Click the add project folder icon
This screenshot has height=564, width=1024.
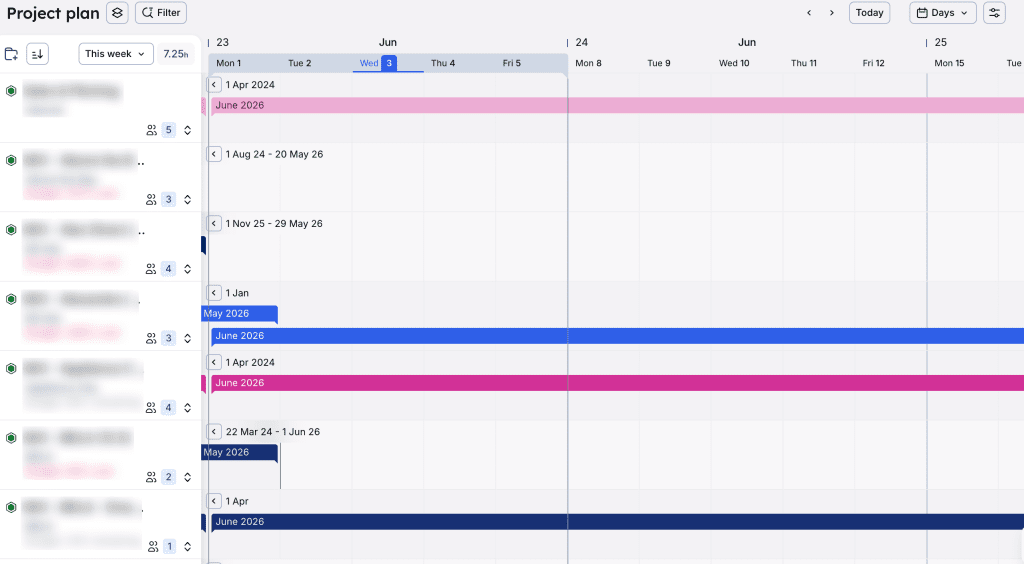pos(11,54)
